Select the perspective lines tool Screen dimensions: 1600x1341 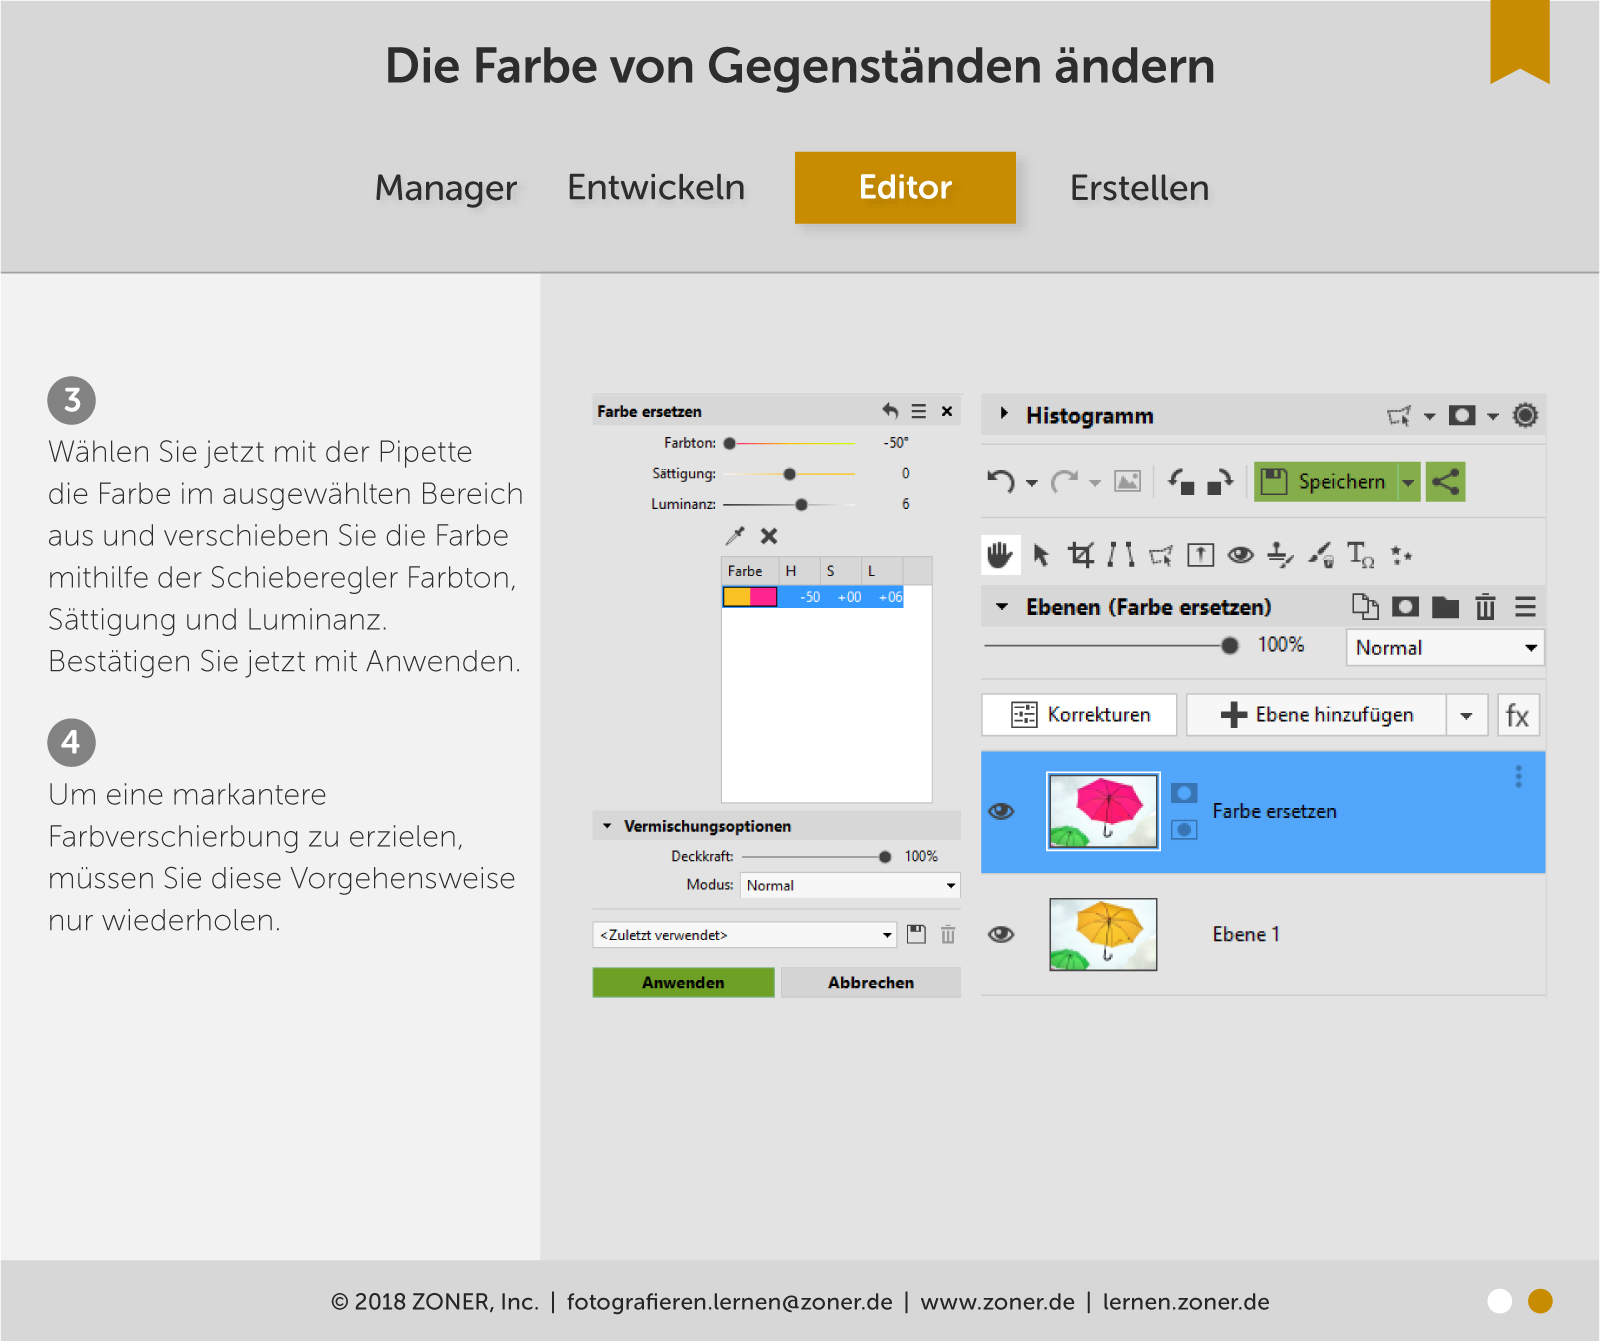[x=1121, y=554]
